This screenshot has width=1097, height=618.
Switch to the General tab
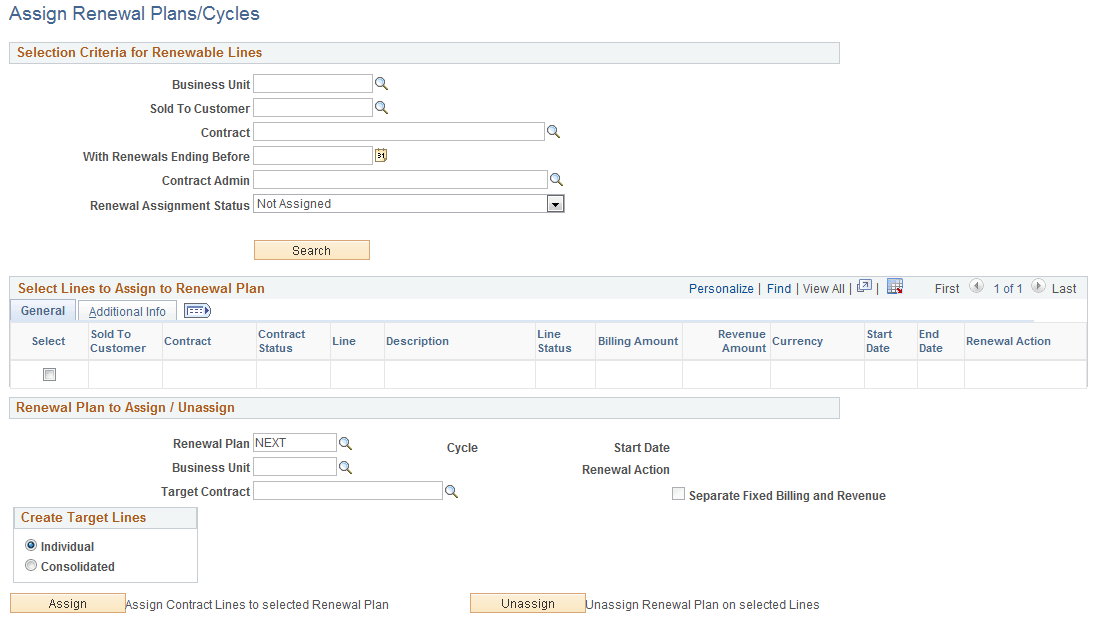point(41,310)
